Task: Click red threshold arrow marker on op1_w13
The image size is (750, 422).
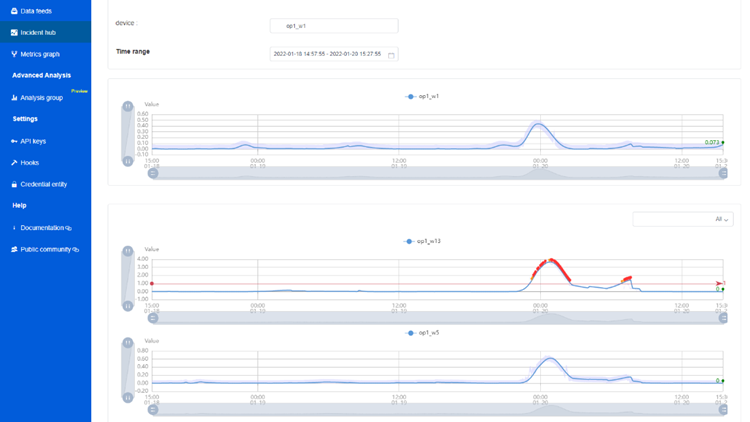Action: (720, 283)
